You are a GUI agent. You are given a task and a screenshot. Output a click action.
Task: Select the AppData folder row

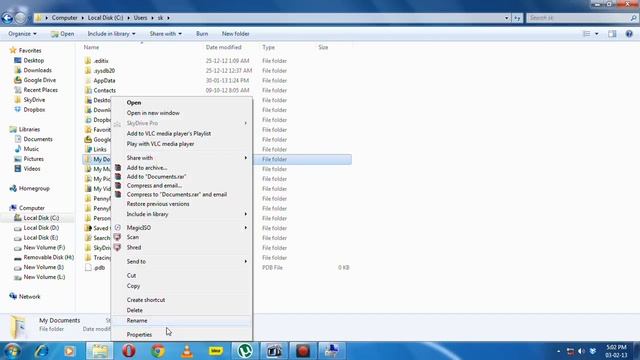(x=217, y=80)
